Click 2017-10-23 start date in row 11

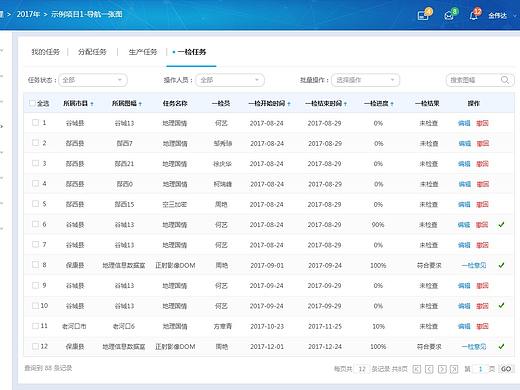pos(267,327)
